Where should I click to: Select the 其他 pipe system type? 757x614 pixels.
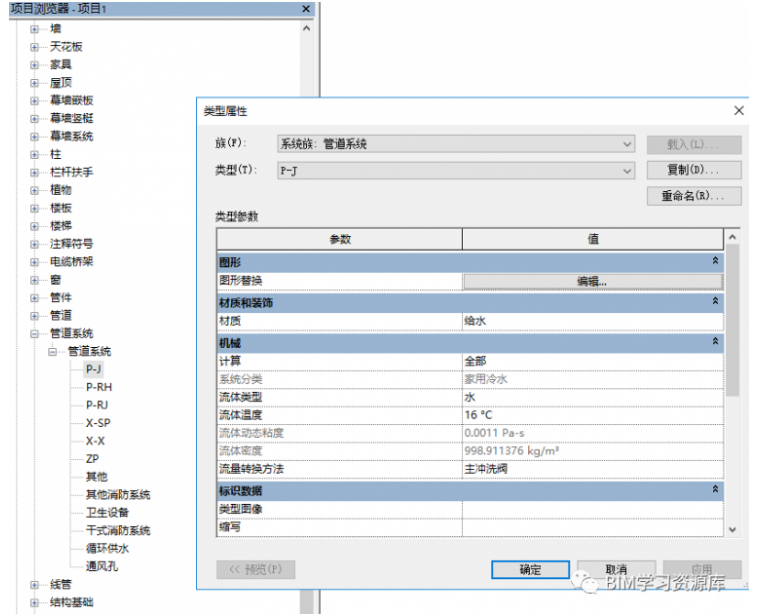pos(97,477)
